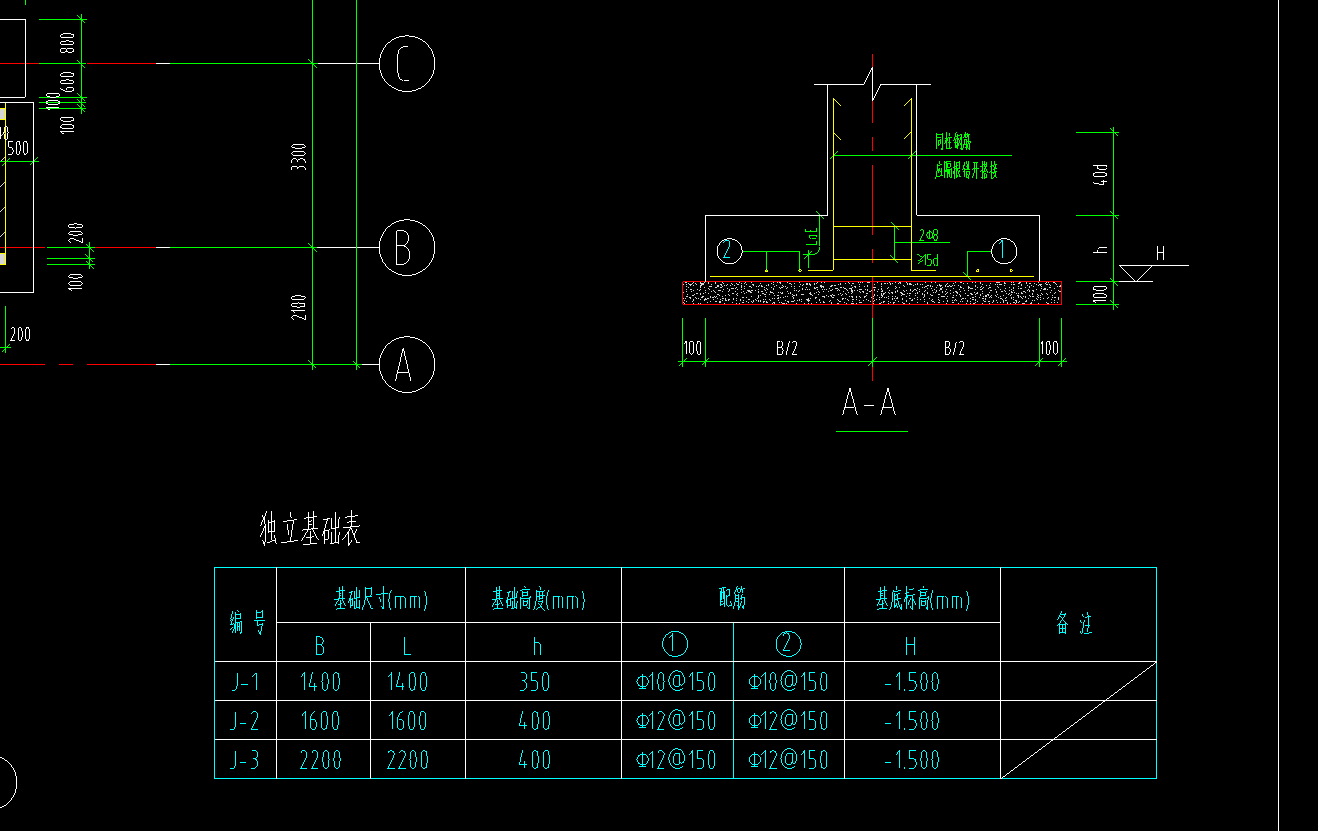Select J-1 L value 1400
The image size is (1318, 831).
407,683
